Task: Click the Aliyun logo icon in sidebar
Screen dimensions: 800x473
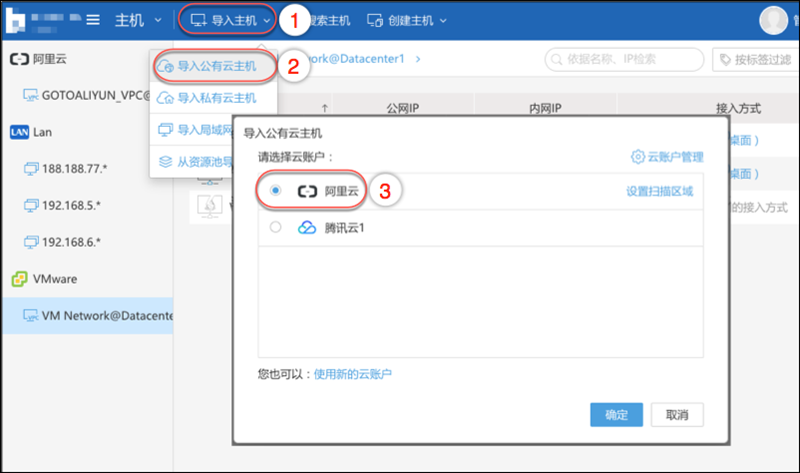Action: pos(19,59)
